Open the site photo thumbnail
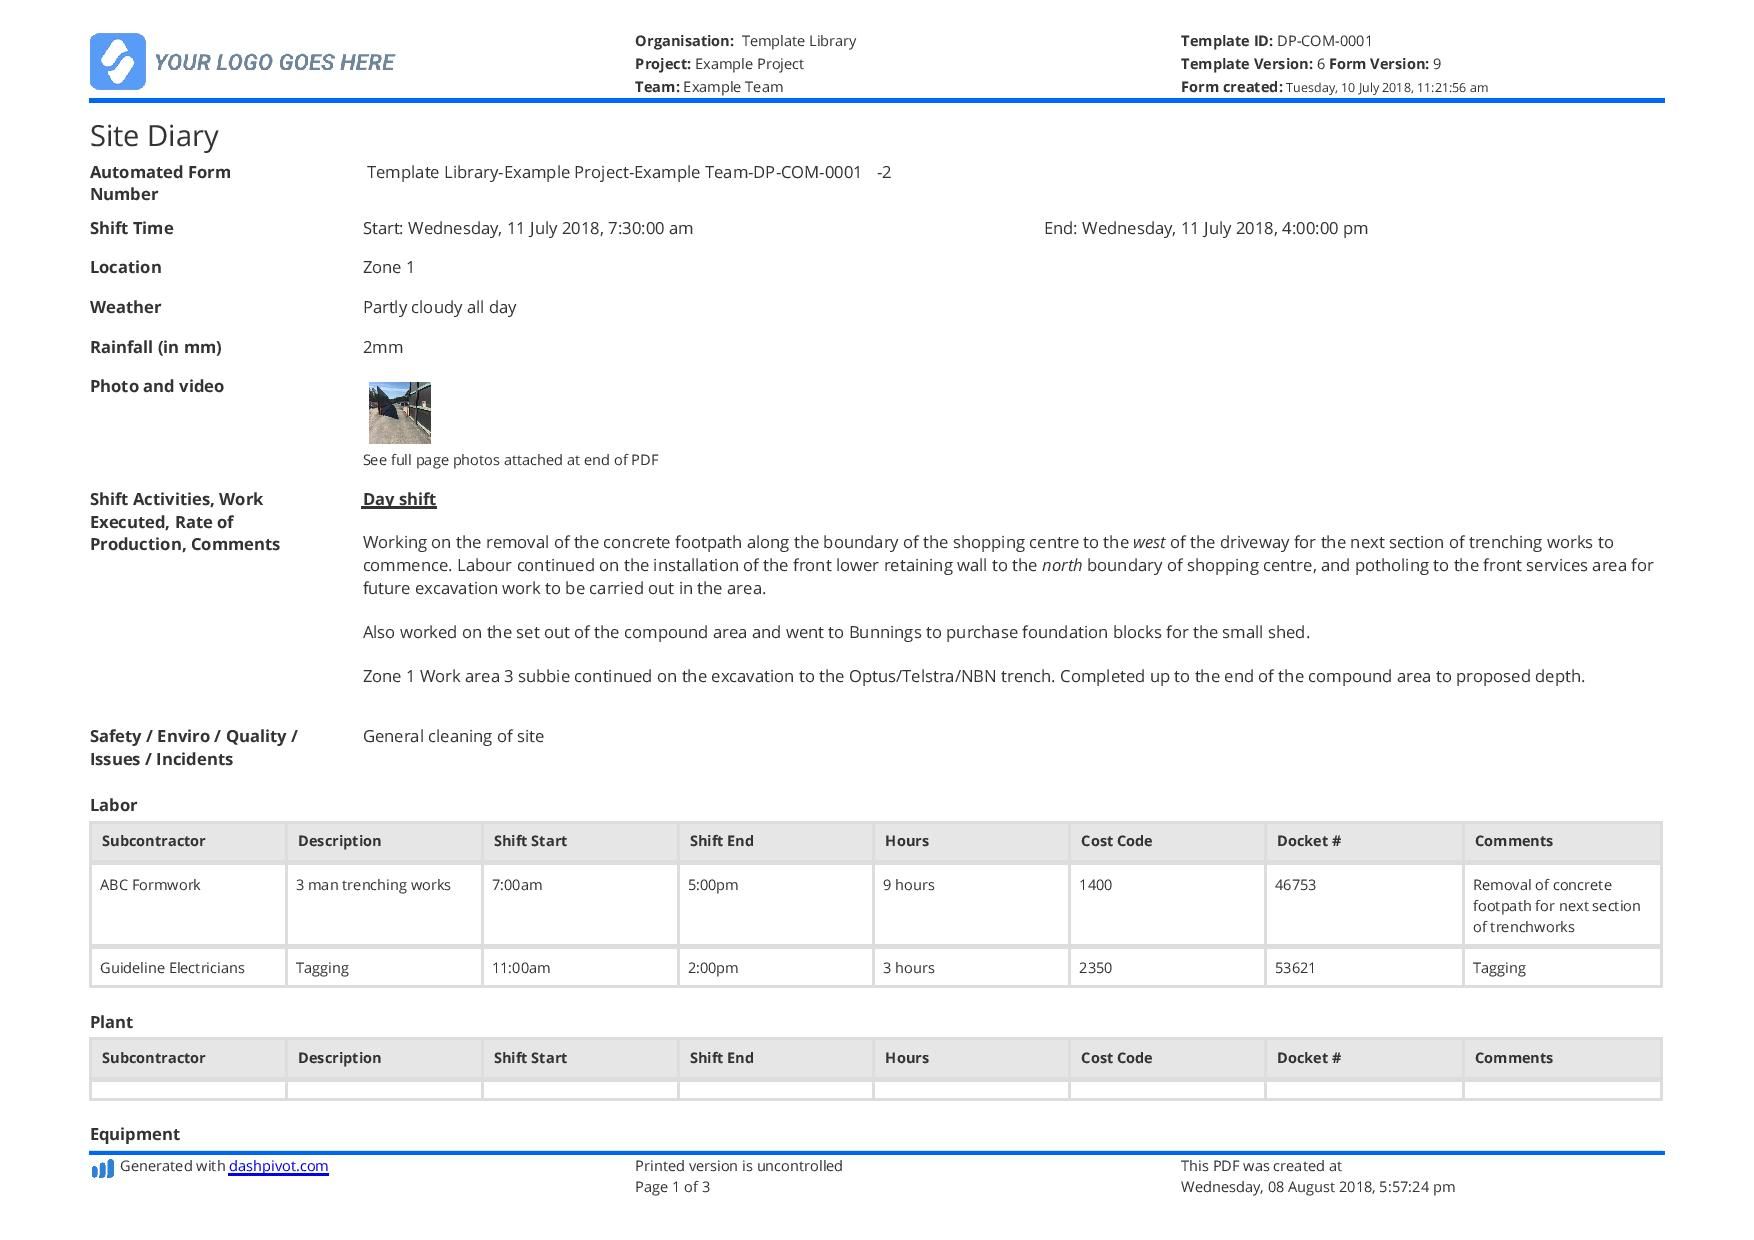 [400, 413]
